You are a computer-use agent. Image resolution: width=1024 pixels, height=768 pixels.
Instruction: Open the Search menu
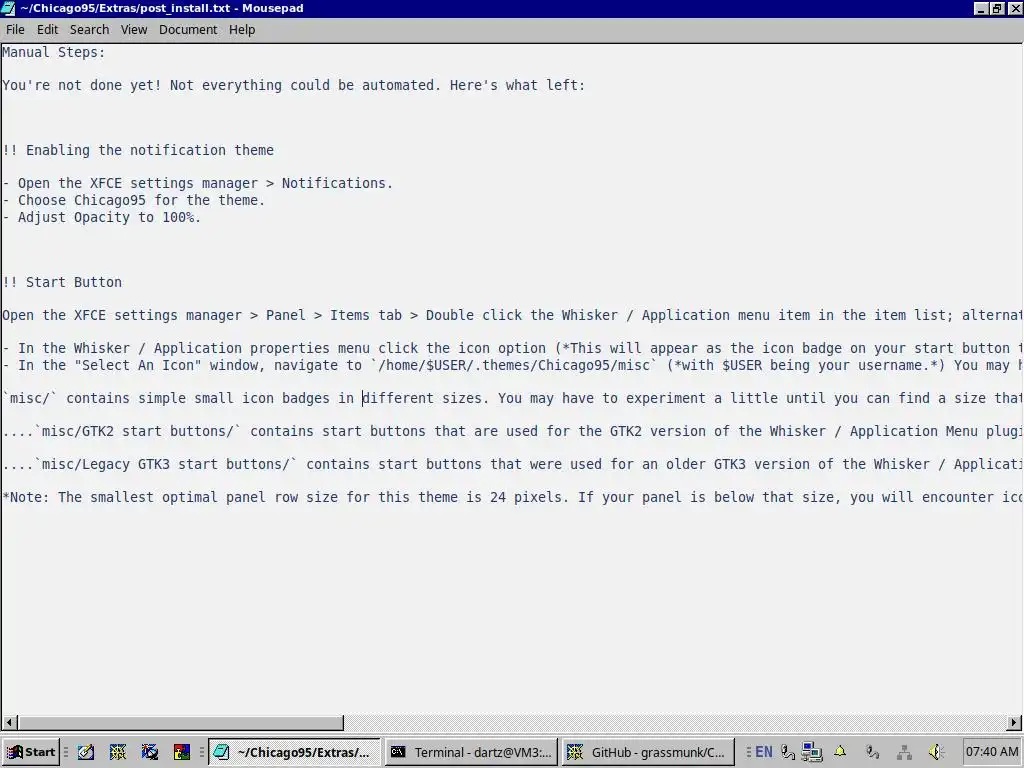pos(89,29)
